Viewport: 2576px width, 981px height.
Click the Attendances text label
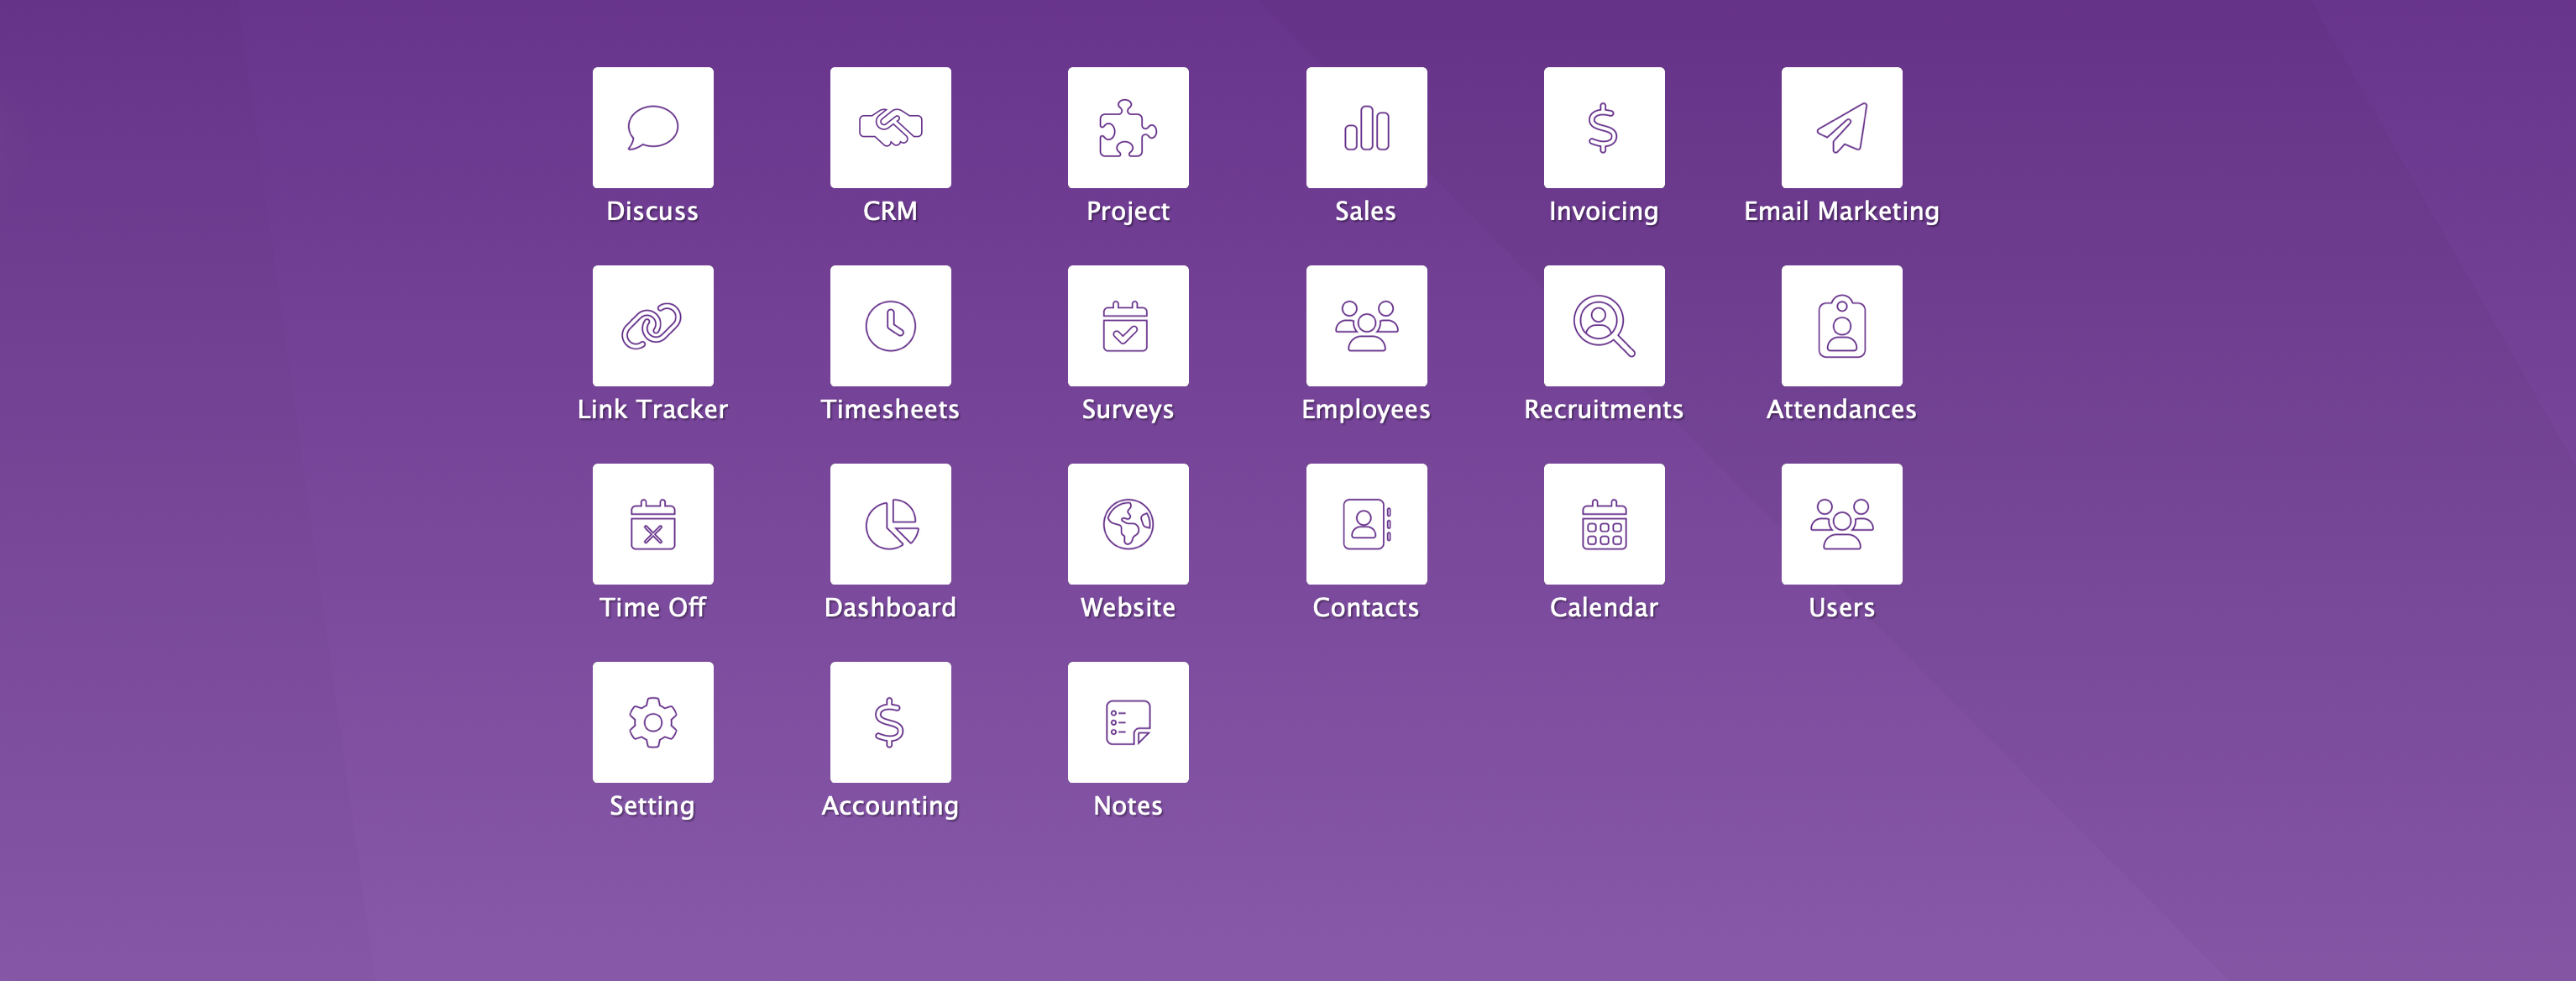(1842, 409)
